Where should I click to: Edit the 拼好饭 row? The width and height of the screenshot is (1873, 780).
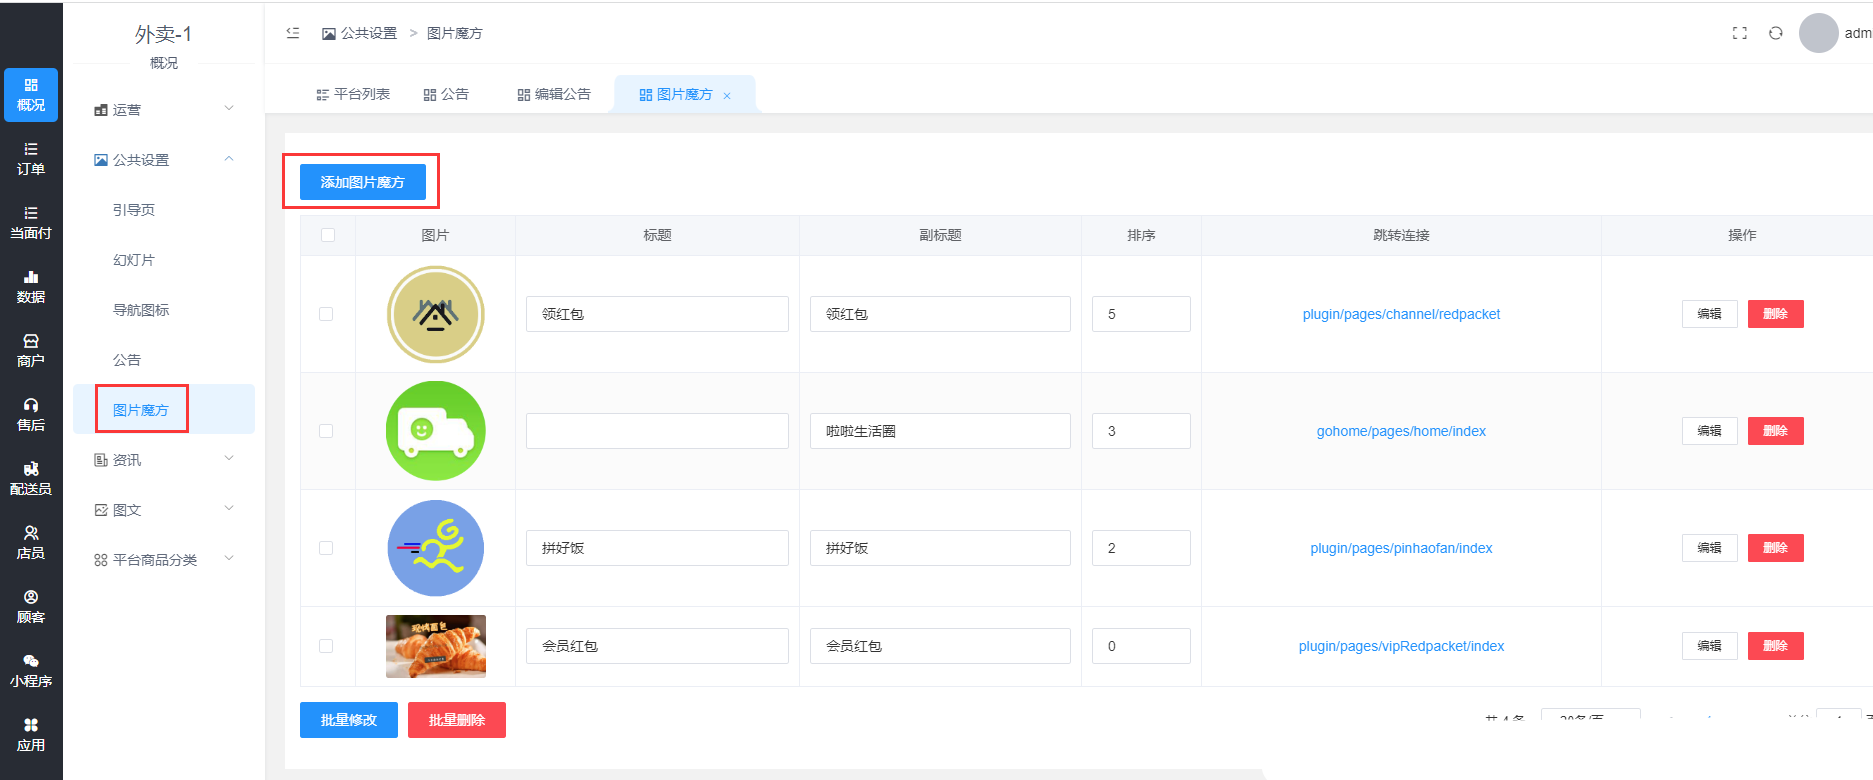pos(1710,548)
